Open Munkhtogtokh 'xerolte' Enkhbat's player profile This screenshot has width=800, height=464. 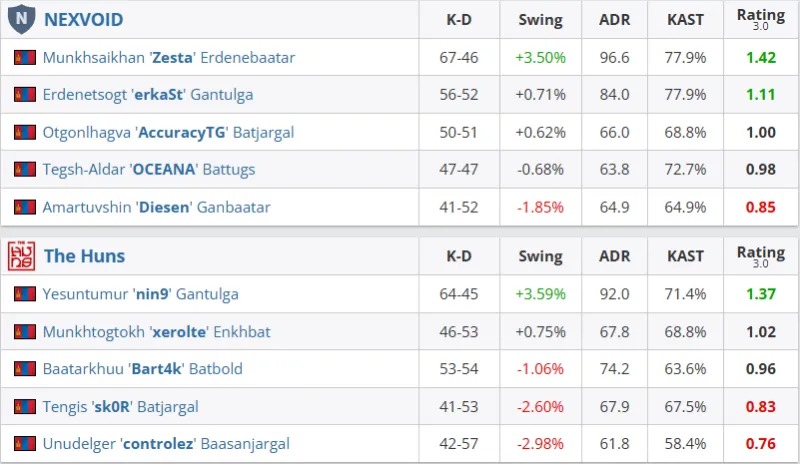pos(156,332)
